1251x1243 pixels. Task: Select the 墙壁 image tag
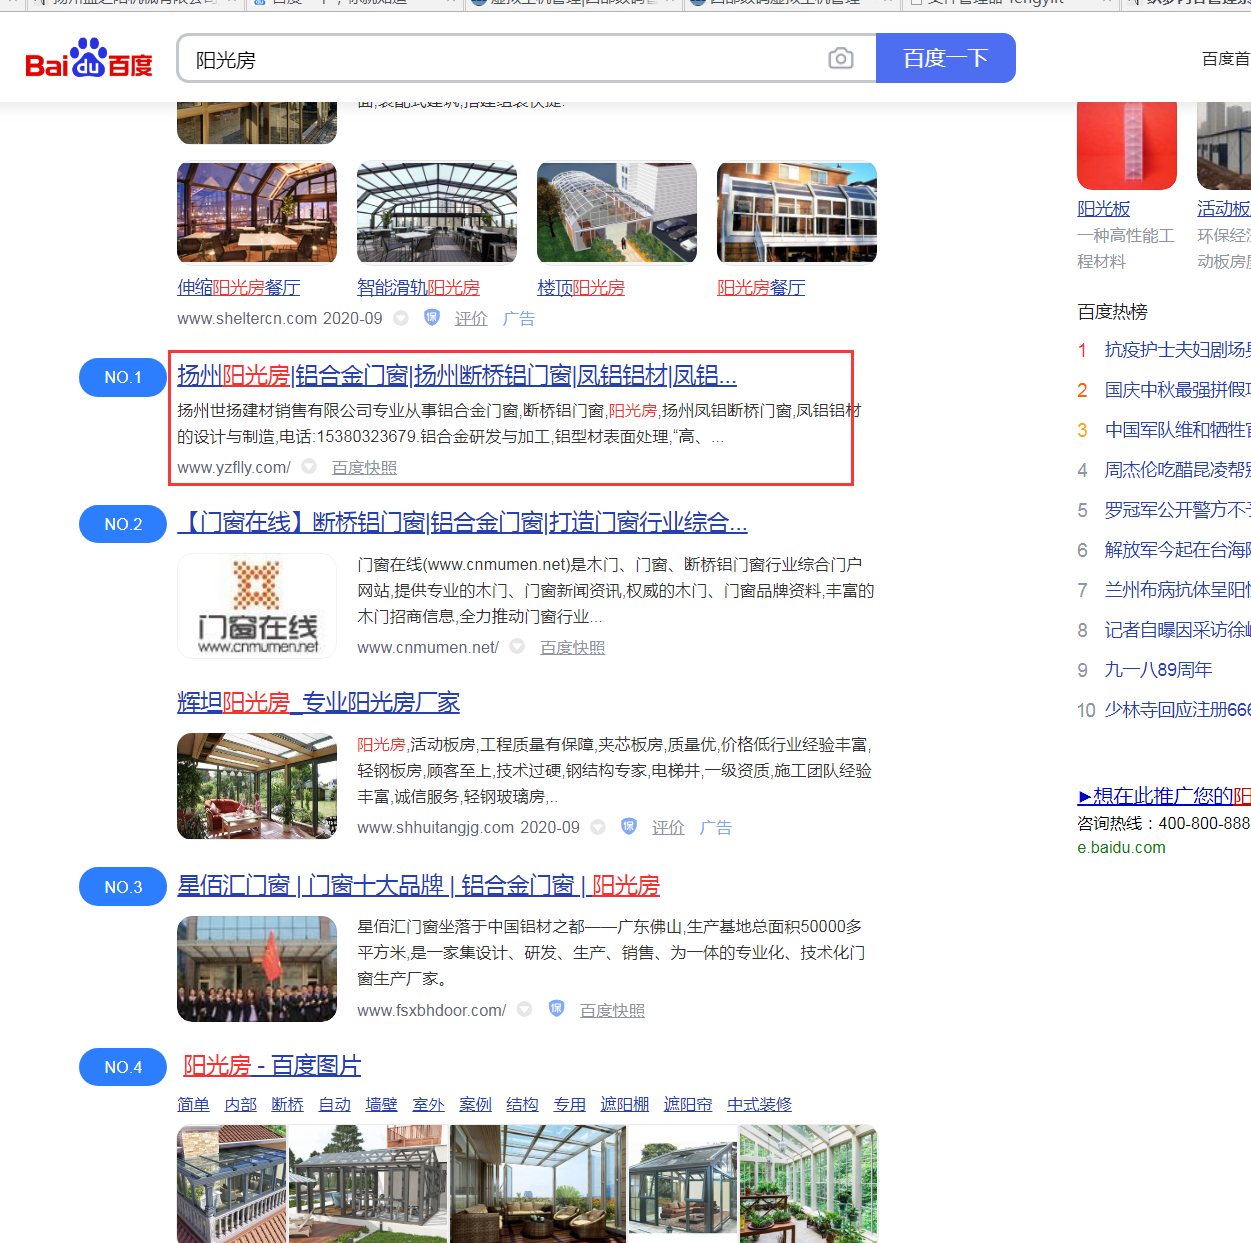[x=381, y=1104]
